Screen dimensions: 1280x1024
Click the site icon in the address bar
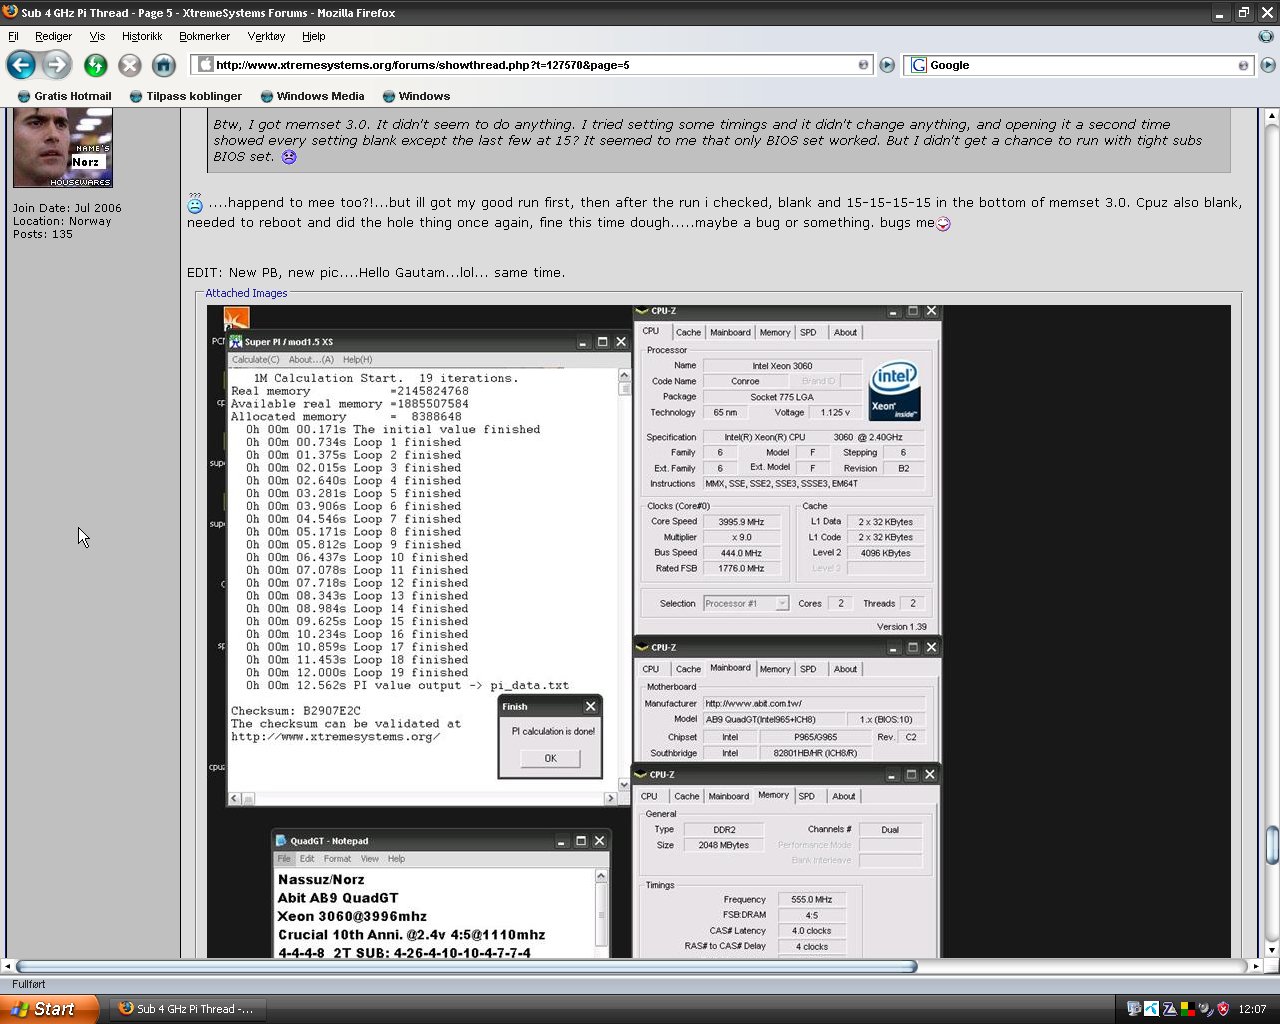[x=206, y=65]
